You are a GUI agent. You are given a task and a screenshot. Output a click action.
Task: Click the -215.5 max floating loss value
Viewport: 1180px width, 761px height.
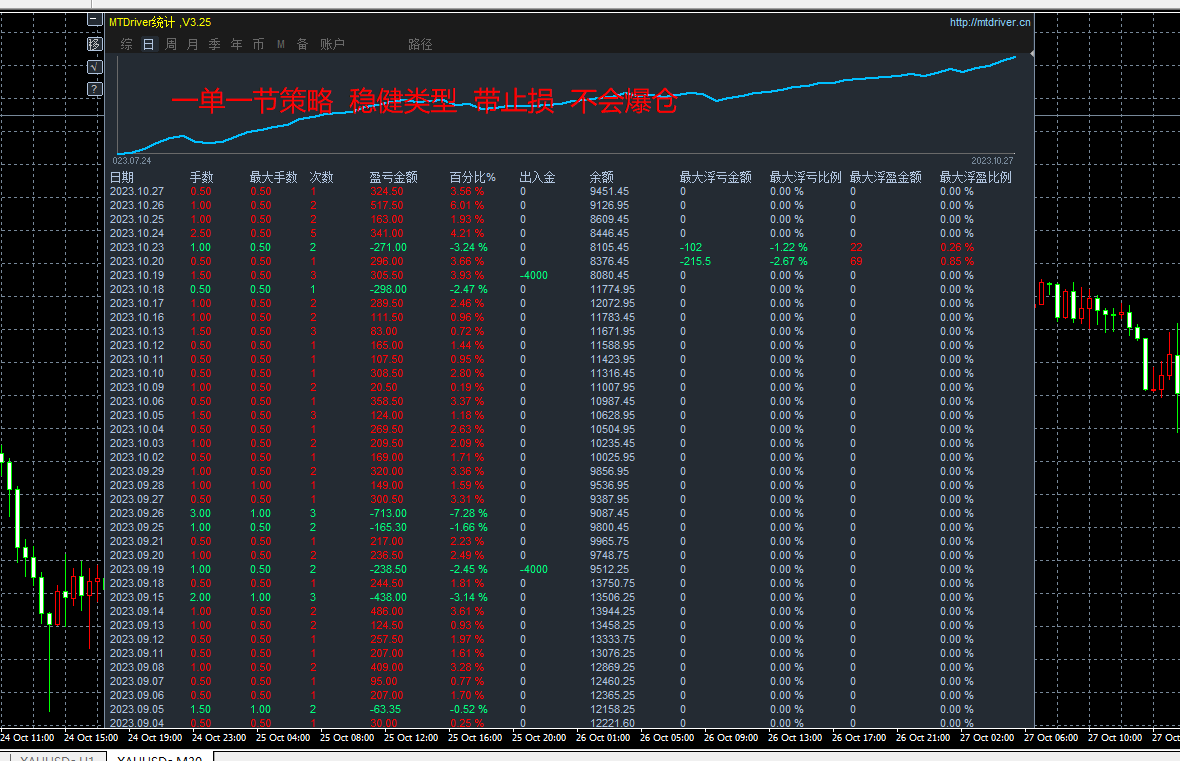coord(695,262)
